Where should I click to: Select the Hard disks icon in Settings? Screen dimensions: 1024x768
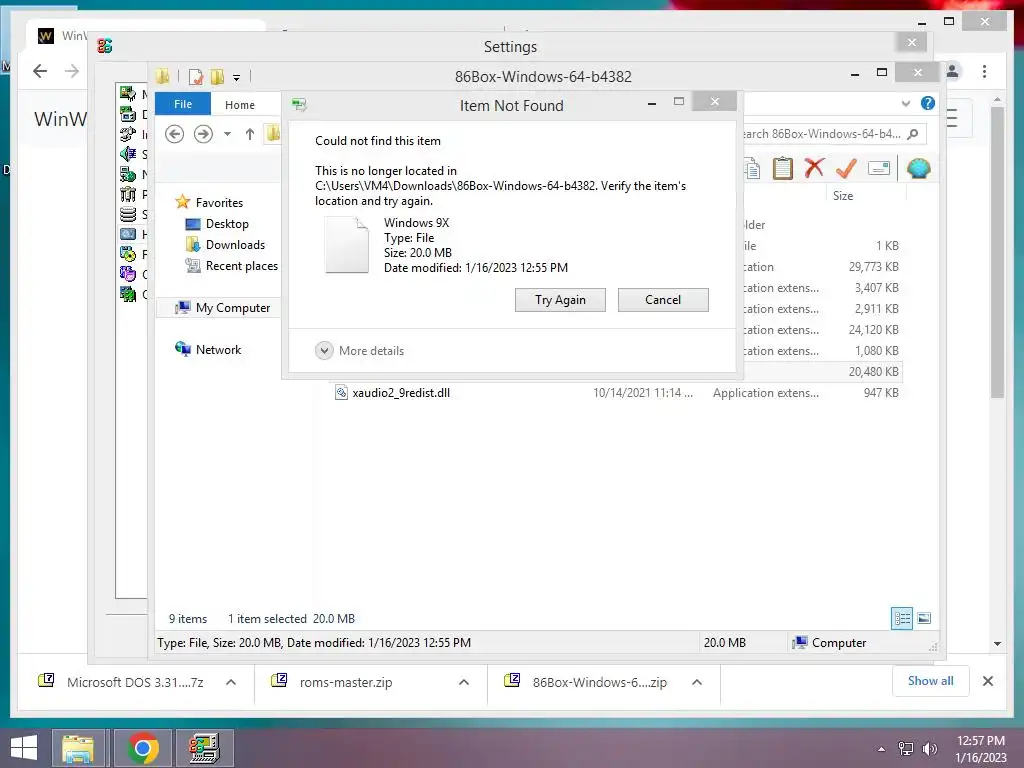[129, 234]
